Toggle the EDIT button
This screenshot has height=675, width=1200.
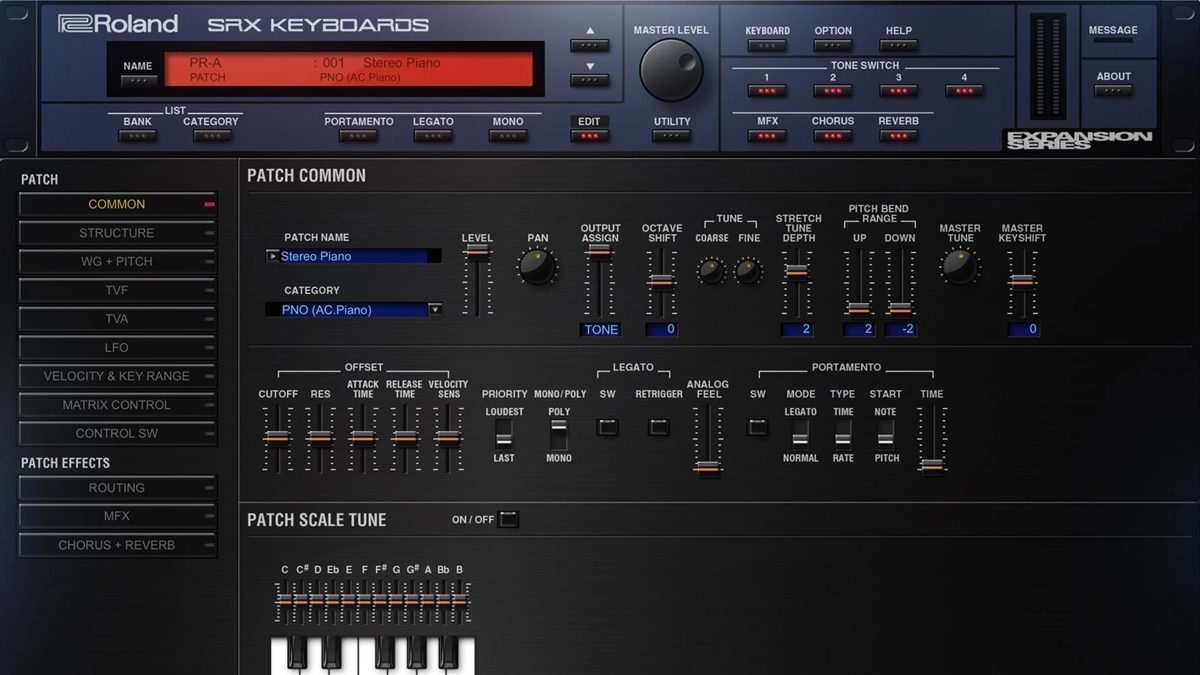(589, 136)
